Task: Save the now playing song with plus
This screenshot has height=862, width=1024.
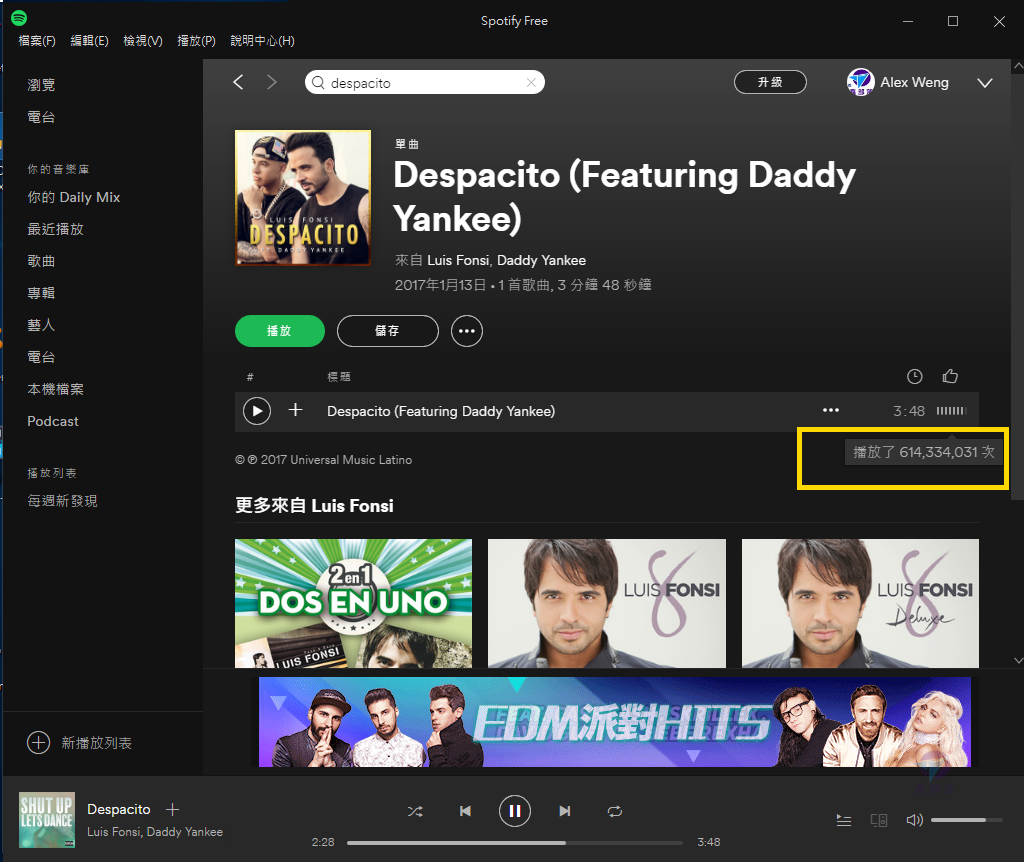Action: point(172,810)
